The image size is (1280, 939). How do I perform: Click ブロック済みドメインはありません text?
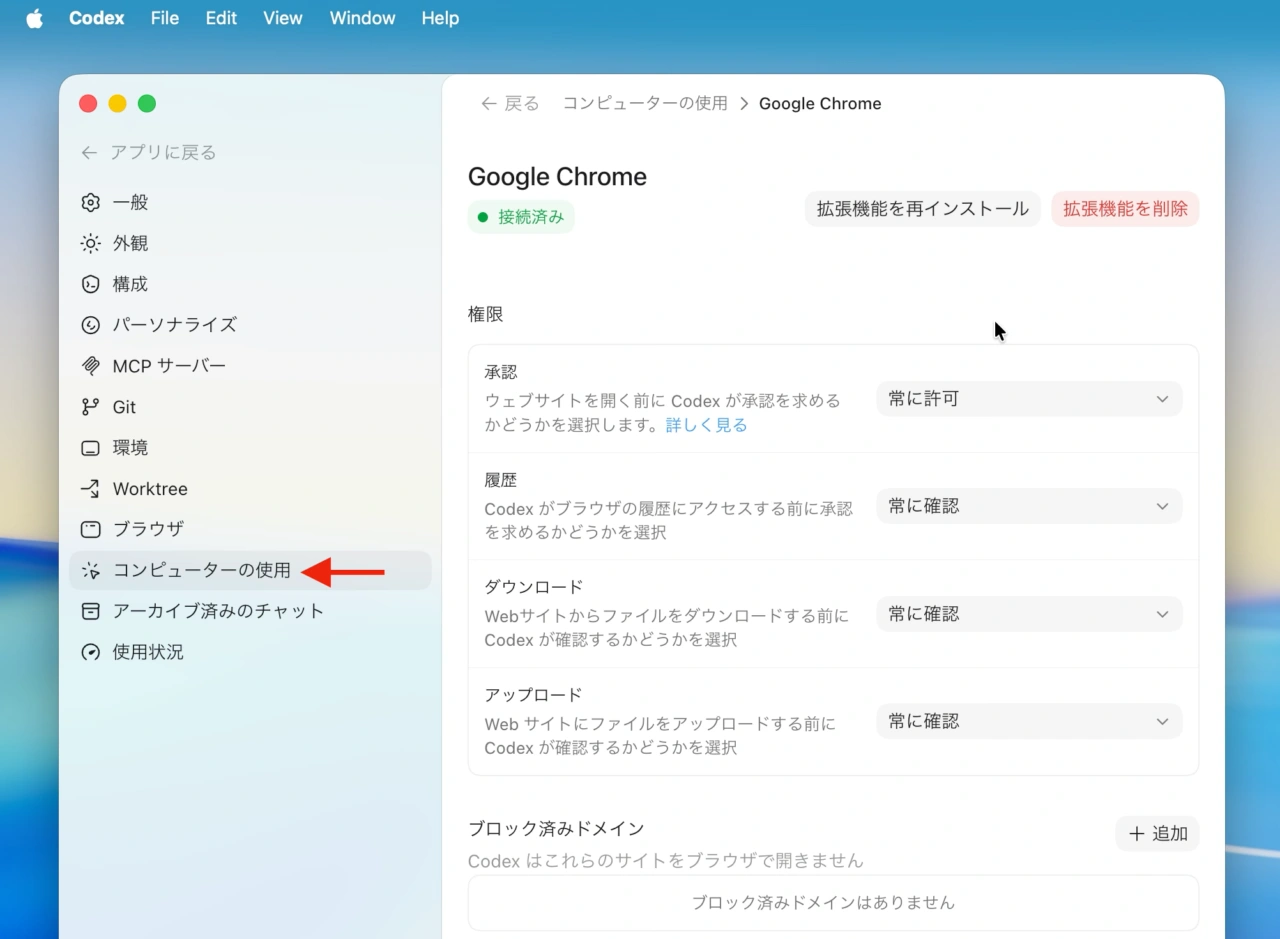(823, 903)
